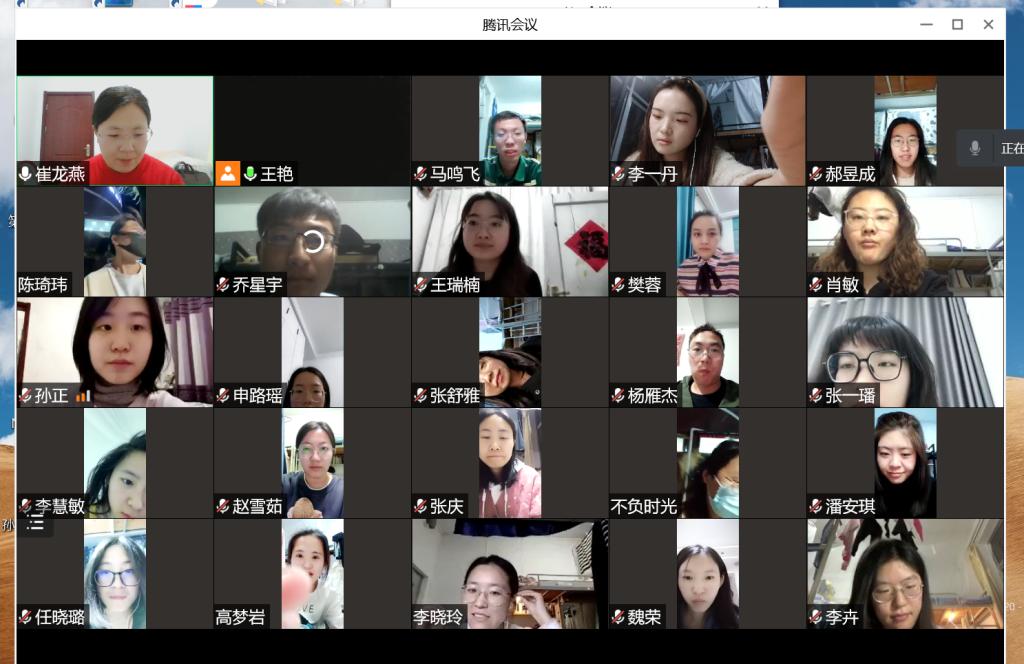Select 李晓玲's video tile
1024x664 pixels.
(510, 573)
